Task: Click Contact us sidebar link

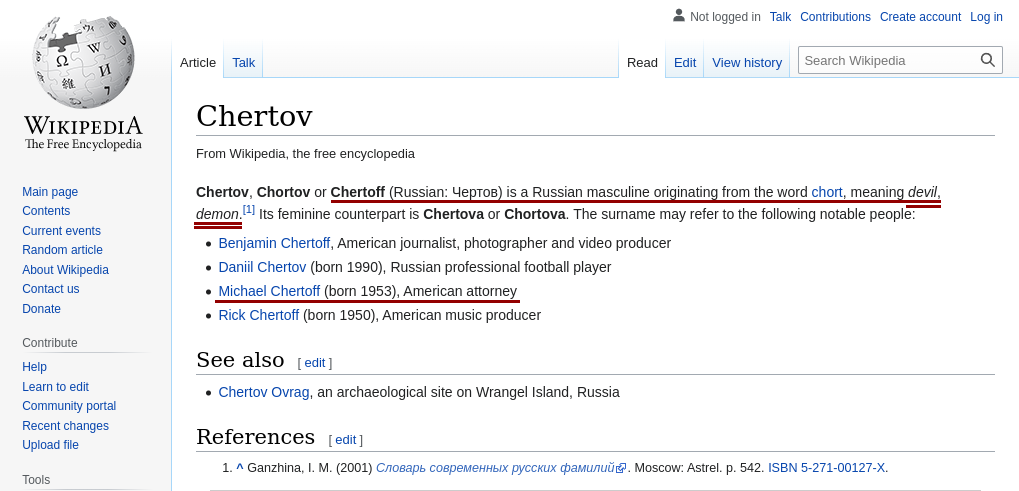Action: [x=51, y=289]
